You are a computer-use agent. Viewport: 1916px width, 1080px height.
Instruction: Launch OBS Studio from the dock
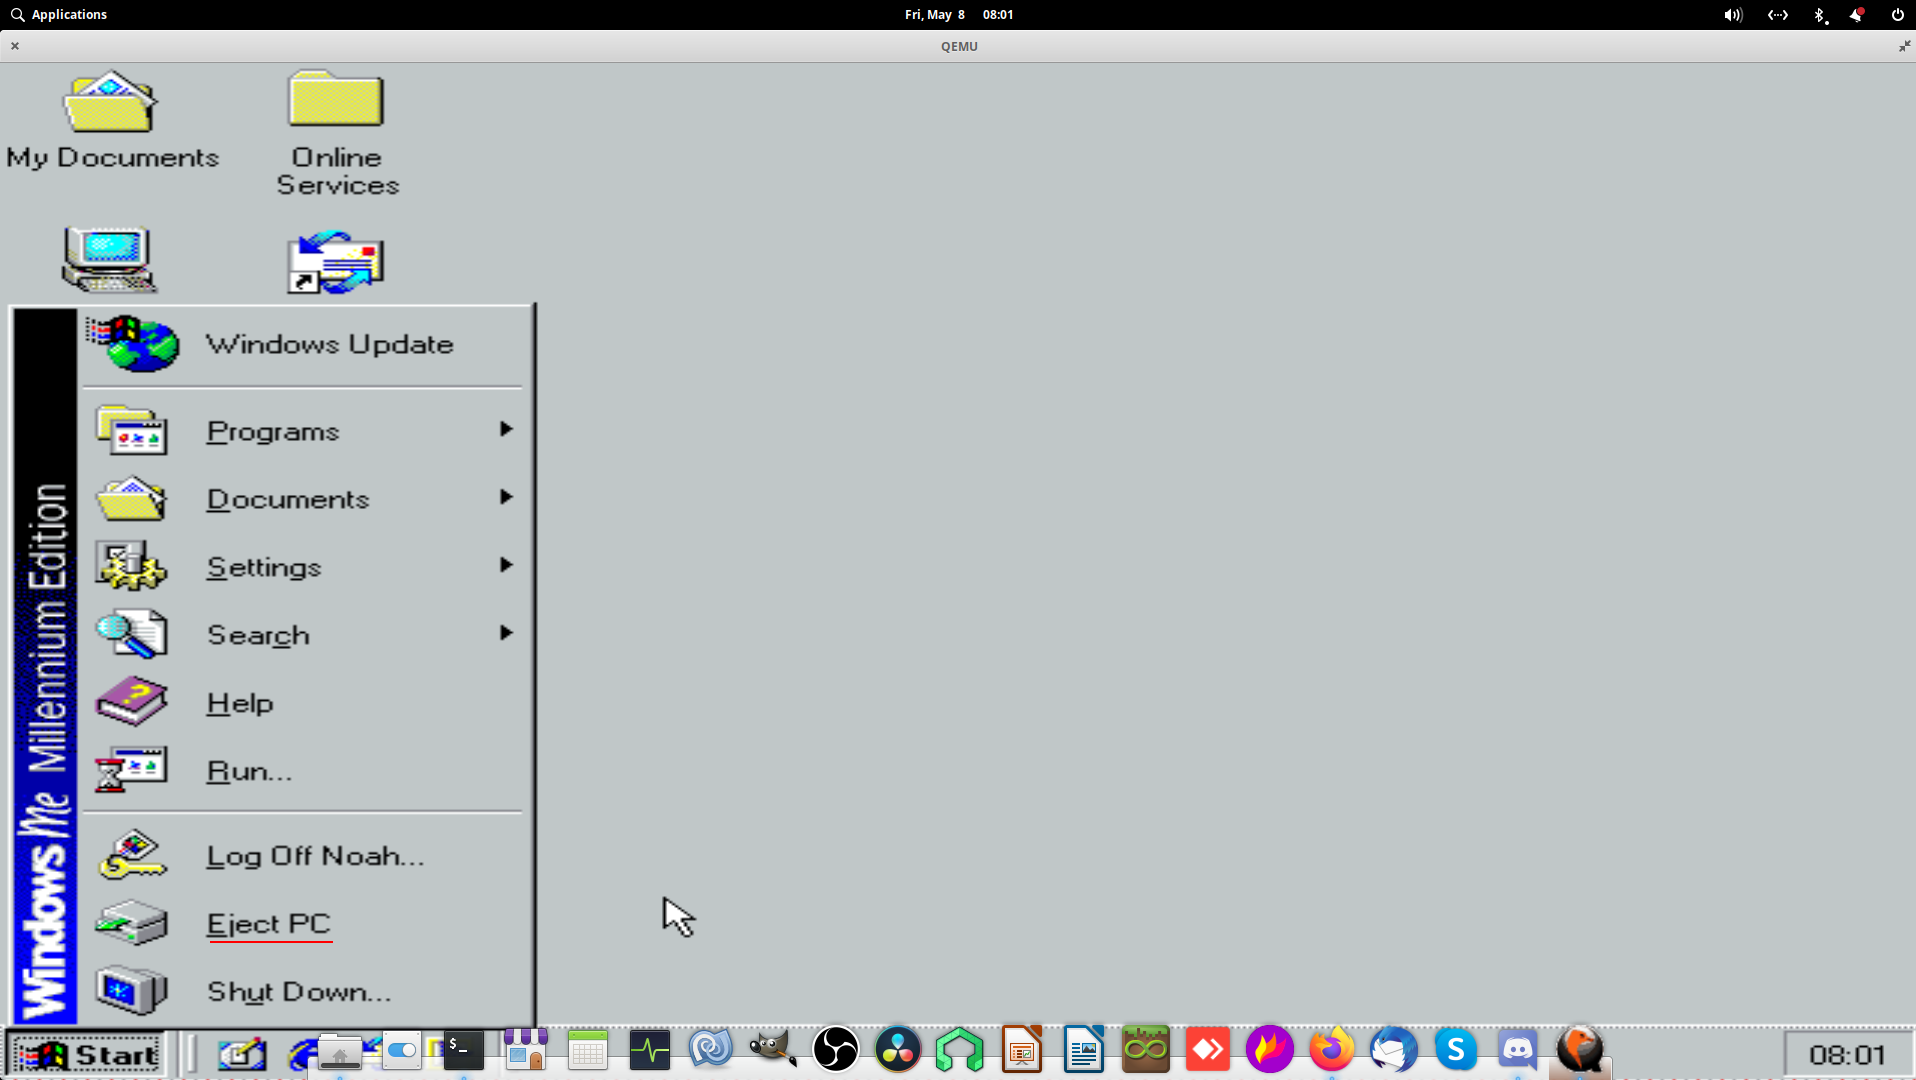(x=835, y=1050)
